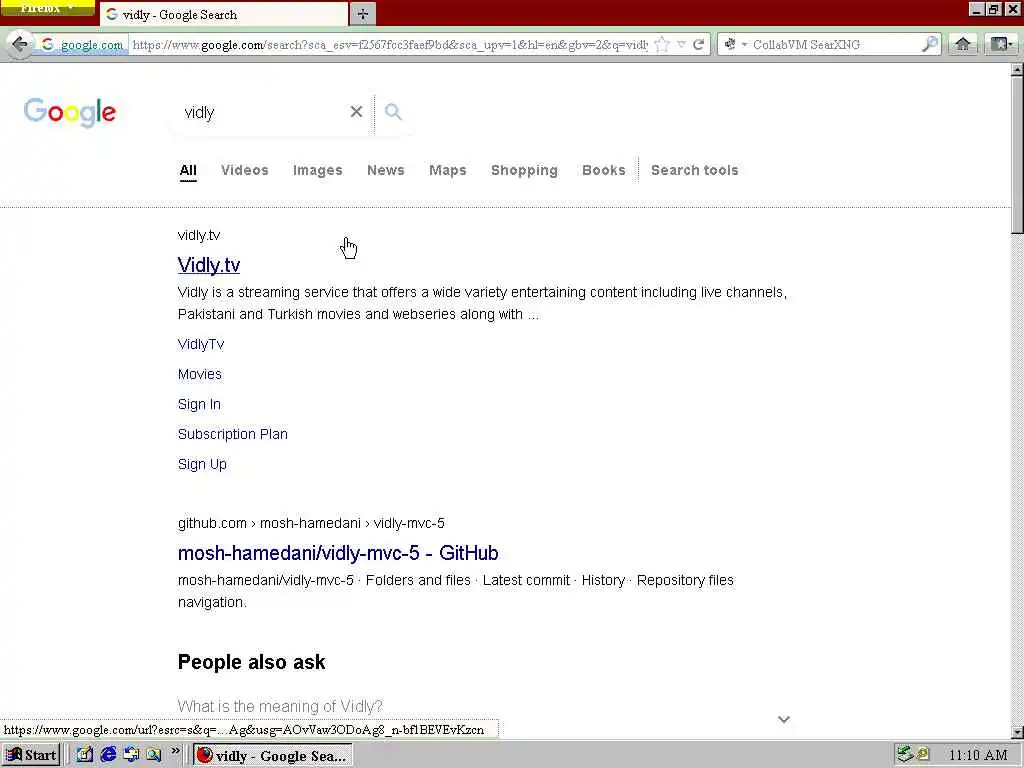Clear the search with X icon
Image resolution: width=1024 pixels, height=768 pixels.
click(356, 112)
